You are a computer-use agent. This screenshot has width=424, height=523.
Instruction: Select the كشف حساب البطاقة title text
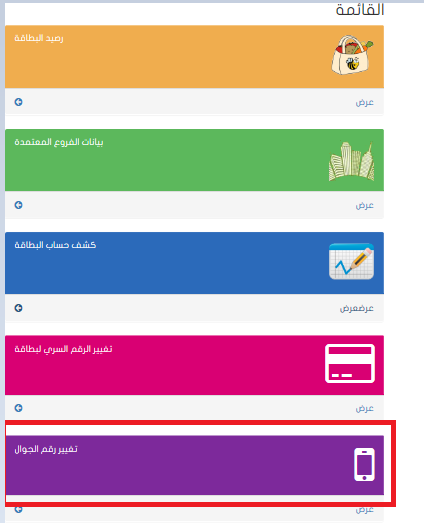(55, 245)
